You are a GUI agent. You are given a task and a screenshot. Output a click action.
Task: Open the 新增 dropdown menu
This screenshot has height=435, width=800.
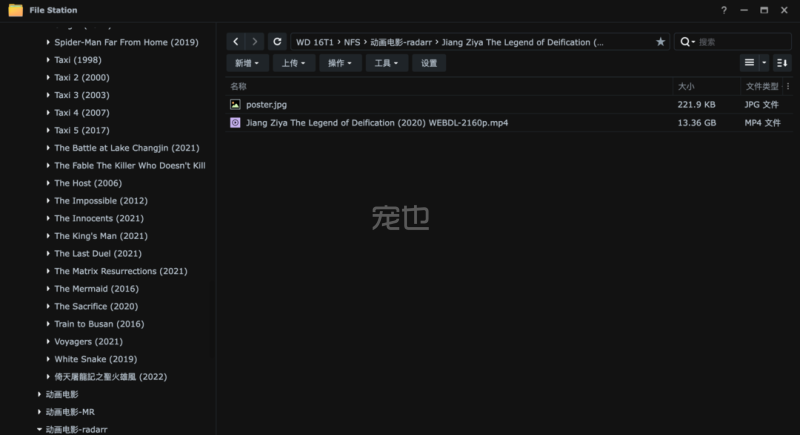(x=246, y=63)
